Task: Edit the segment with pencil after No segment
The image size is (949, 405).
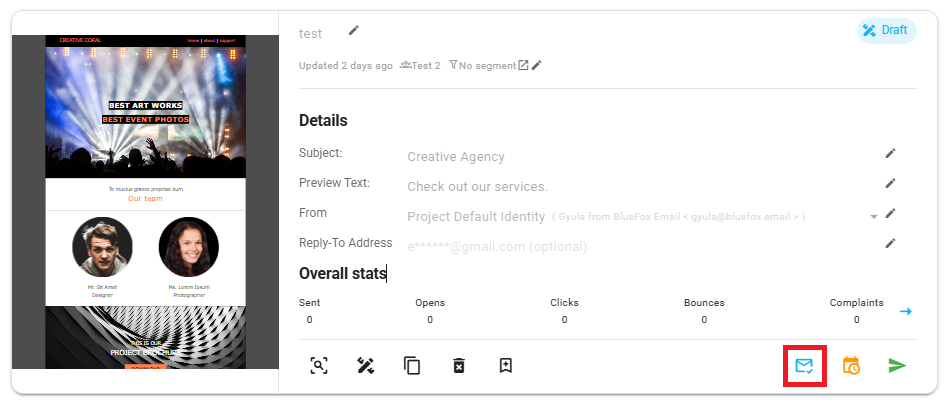Action: click(537, 65)
